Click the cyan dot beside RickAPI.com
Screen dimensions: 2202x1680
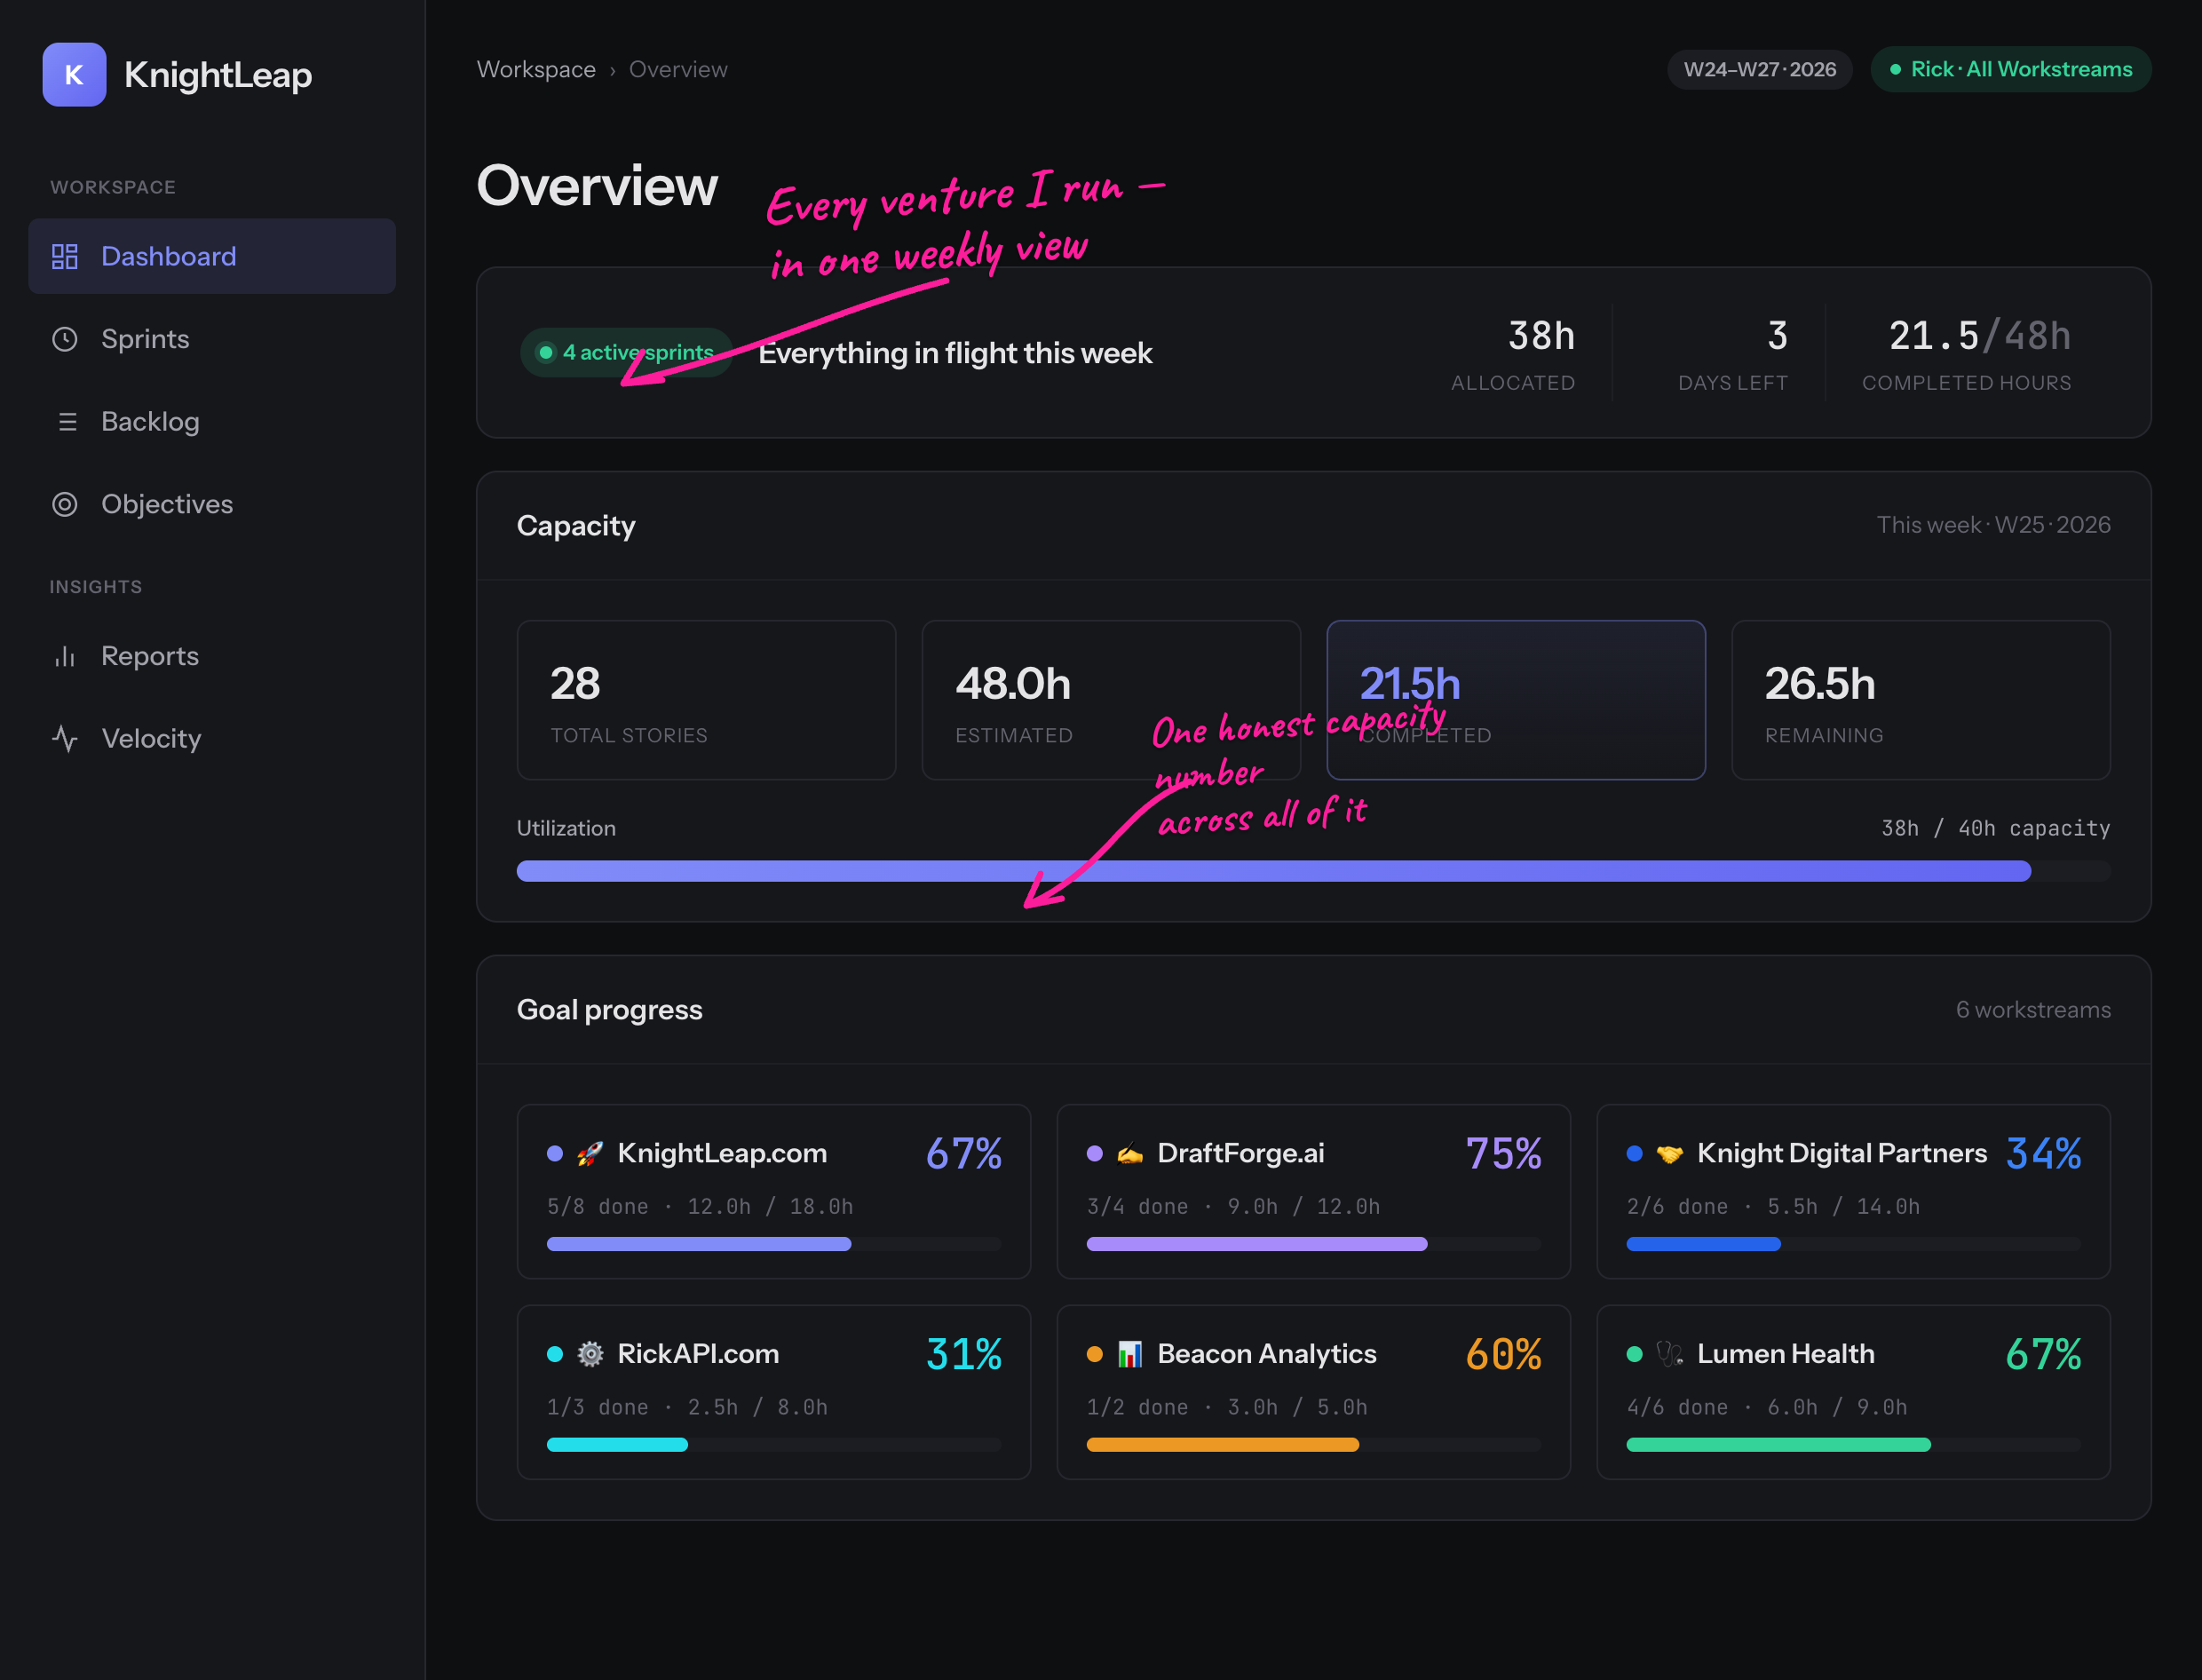coord(555,1354)
